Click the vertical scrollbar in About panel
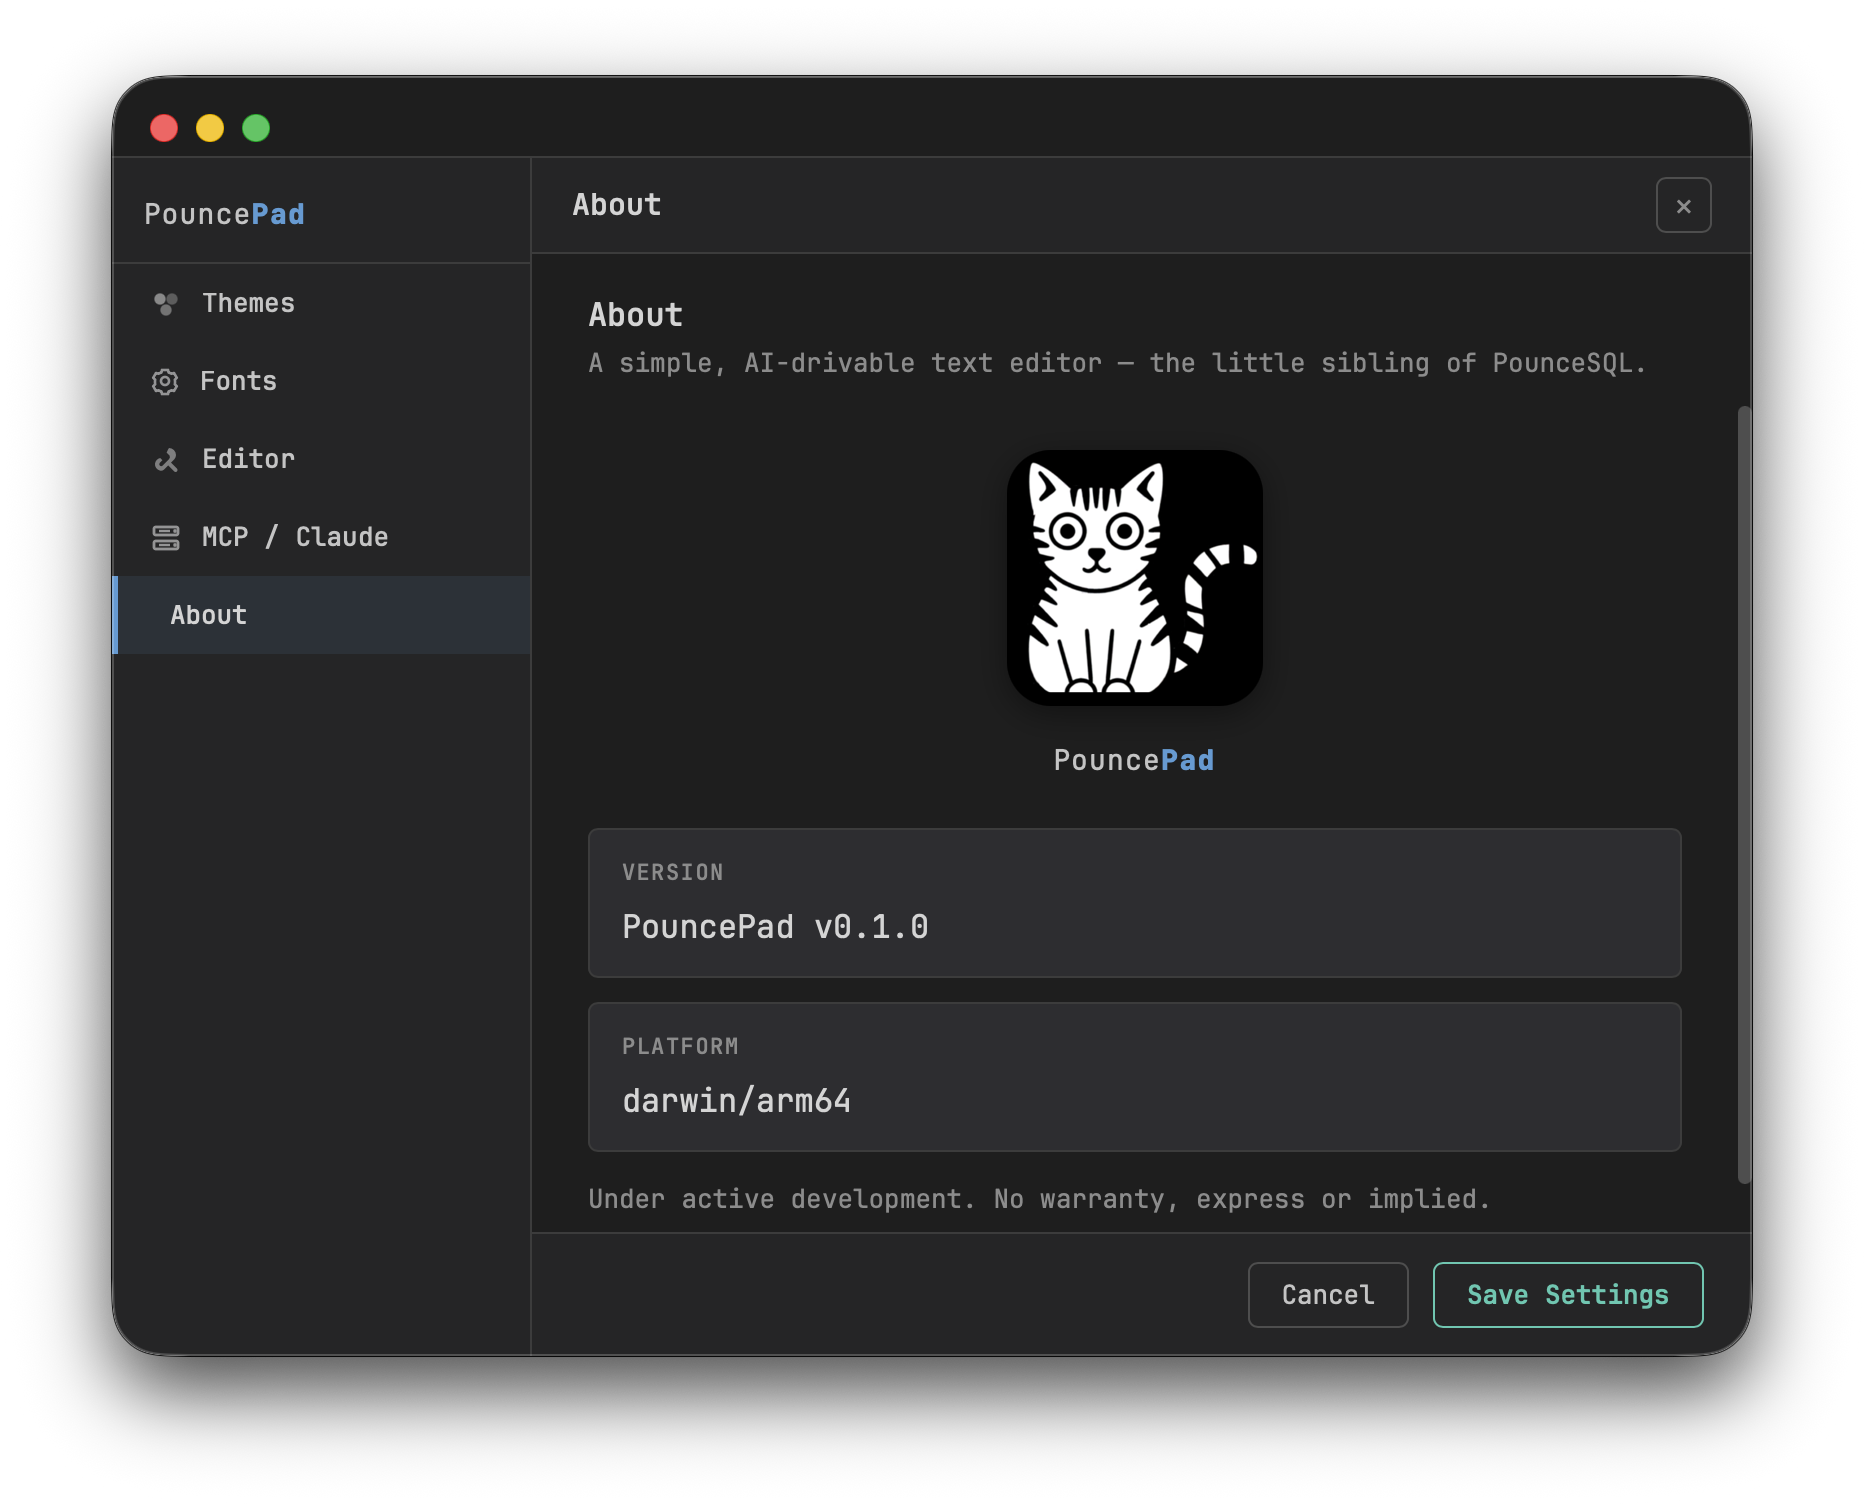Screen dimensions: 1864x1504 pyautogui.click(x=1744, y=795)
